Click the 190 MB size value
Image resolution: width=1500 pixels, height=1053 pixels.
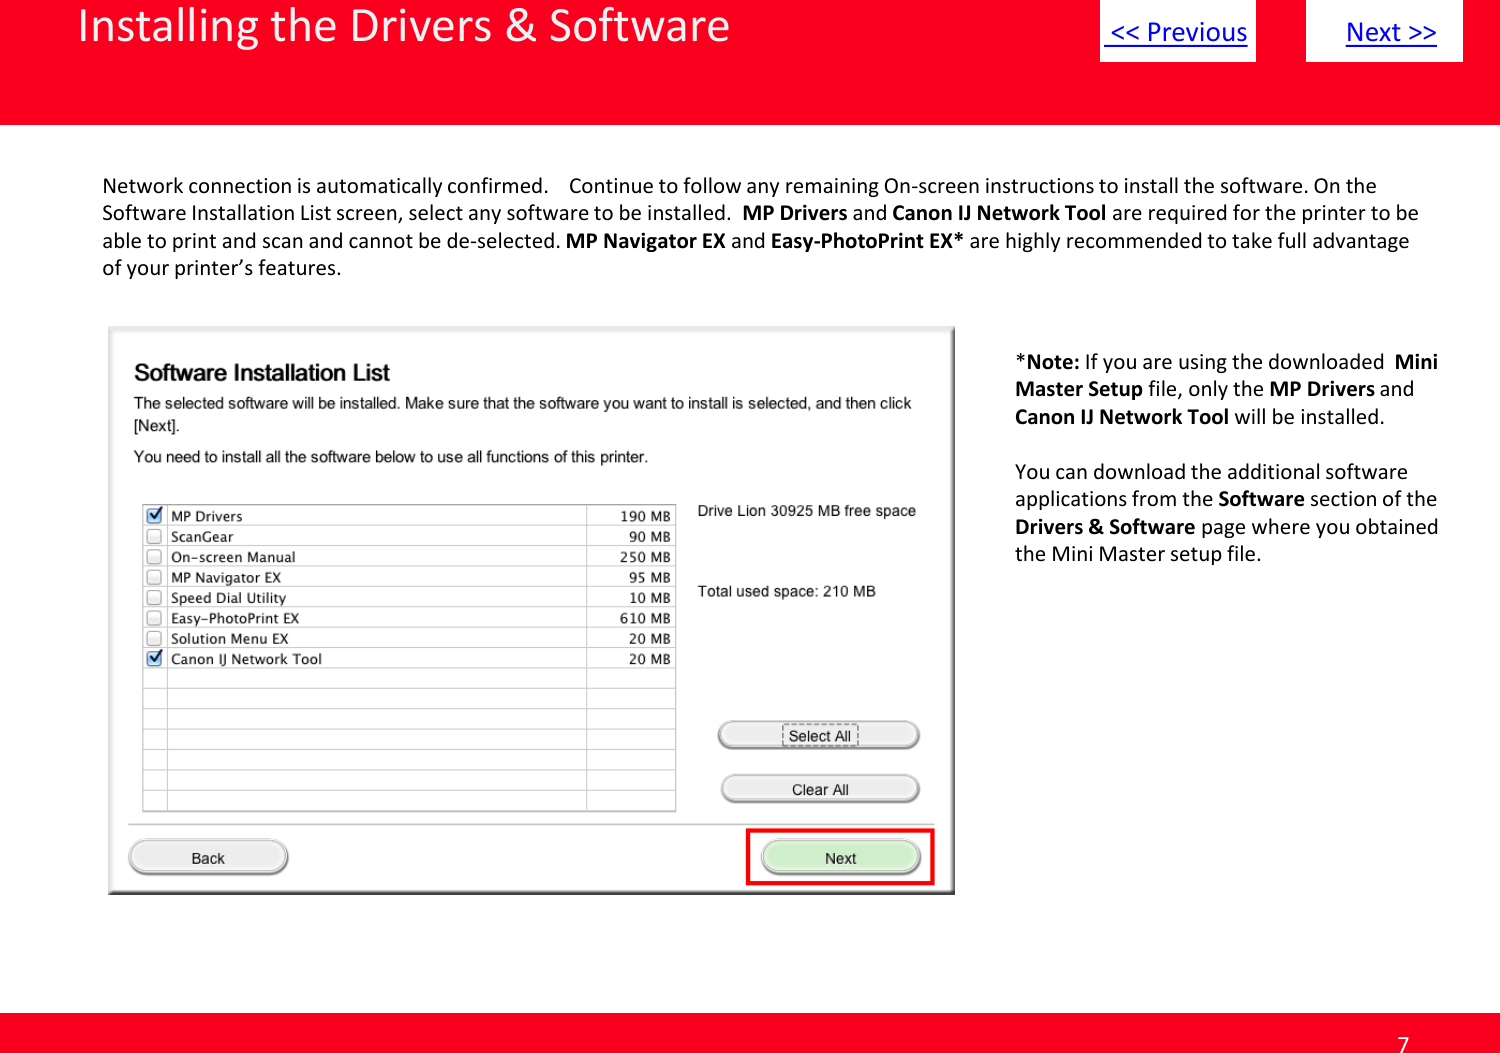tap(645, 516)
